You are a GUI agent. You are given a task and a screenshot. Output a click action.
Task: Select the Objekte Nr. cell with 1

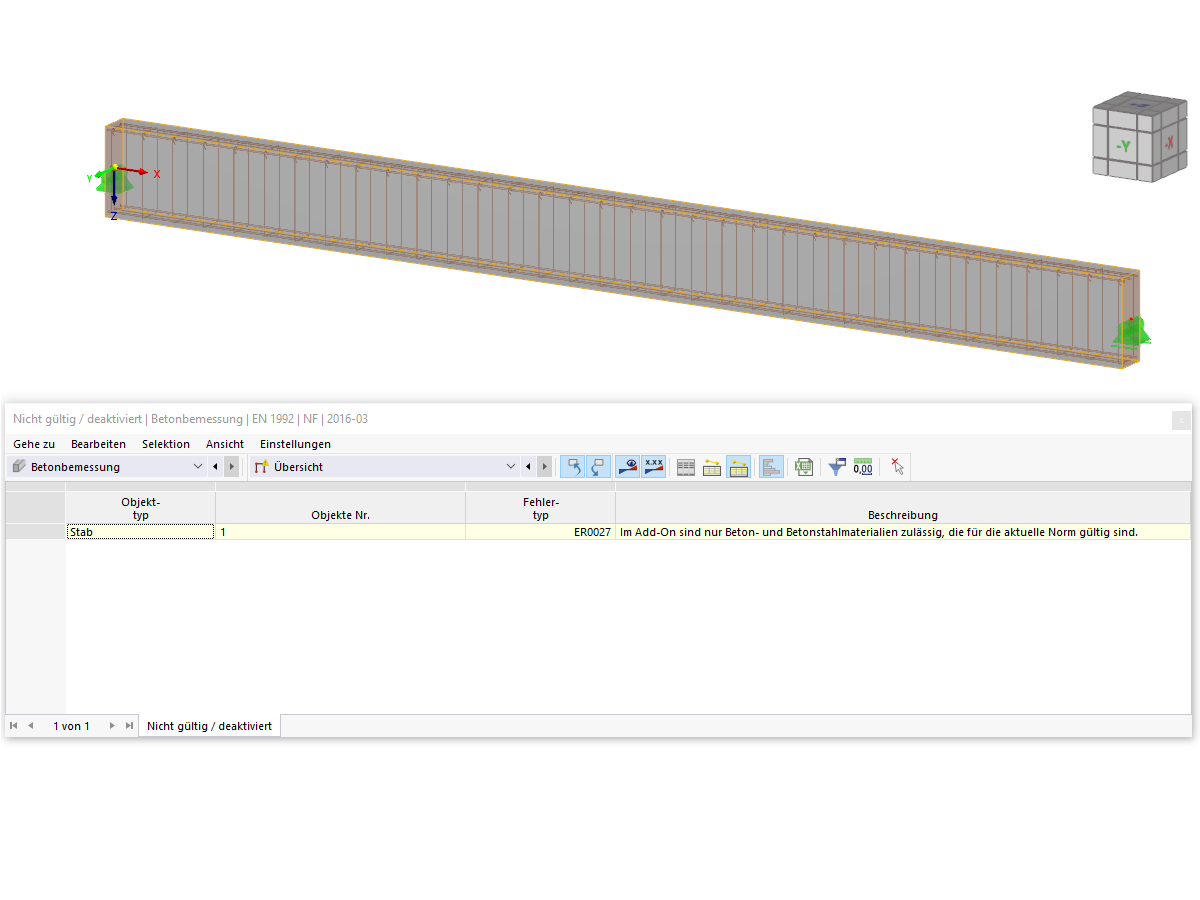pyautogui.click(x=340, y=532)
